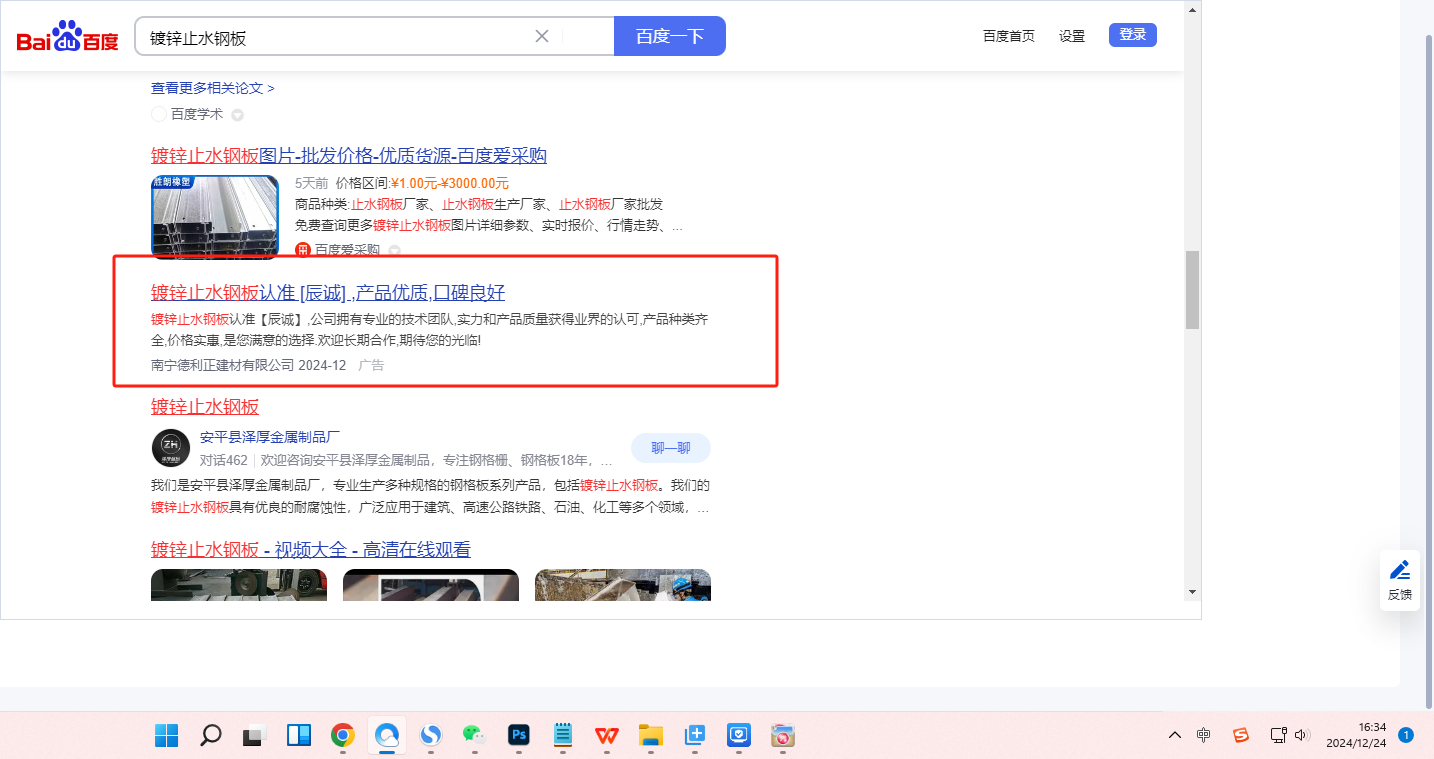
Task: Click 南宁德利正建材有限公司 advertiser name
Action: [223, 365]
